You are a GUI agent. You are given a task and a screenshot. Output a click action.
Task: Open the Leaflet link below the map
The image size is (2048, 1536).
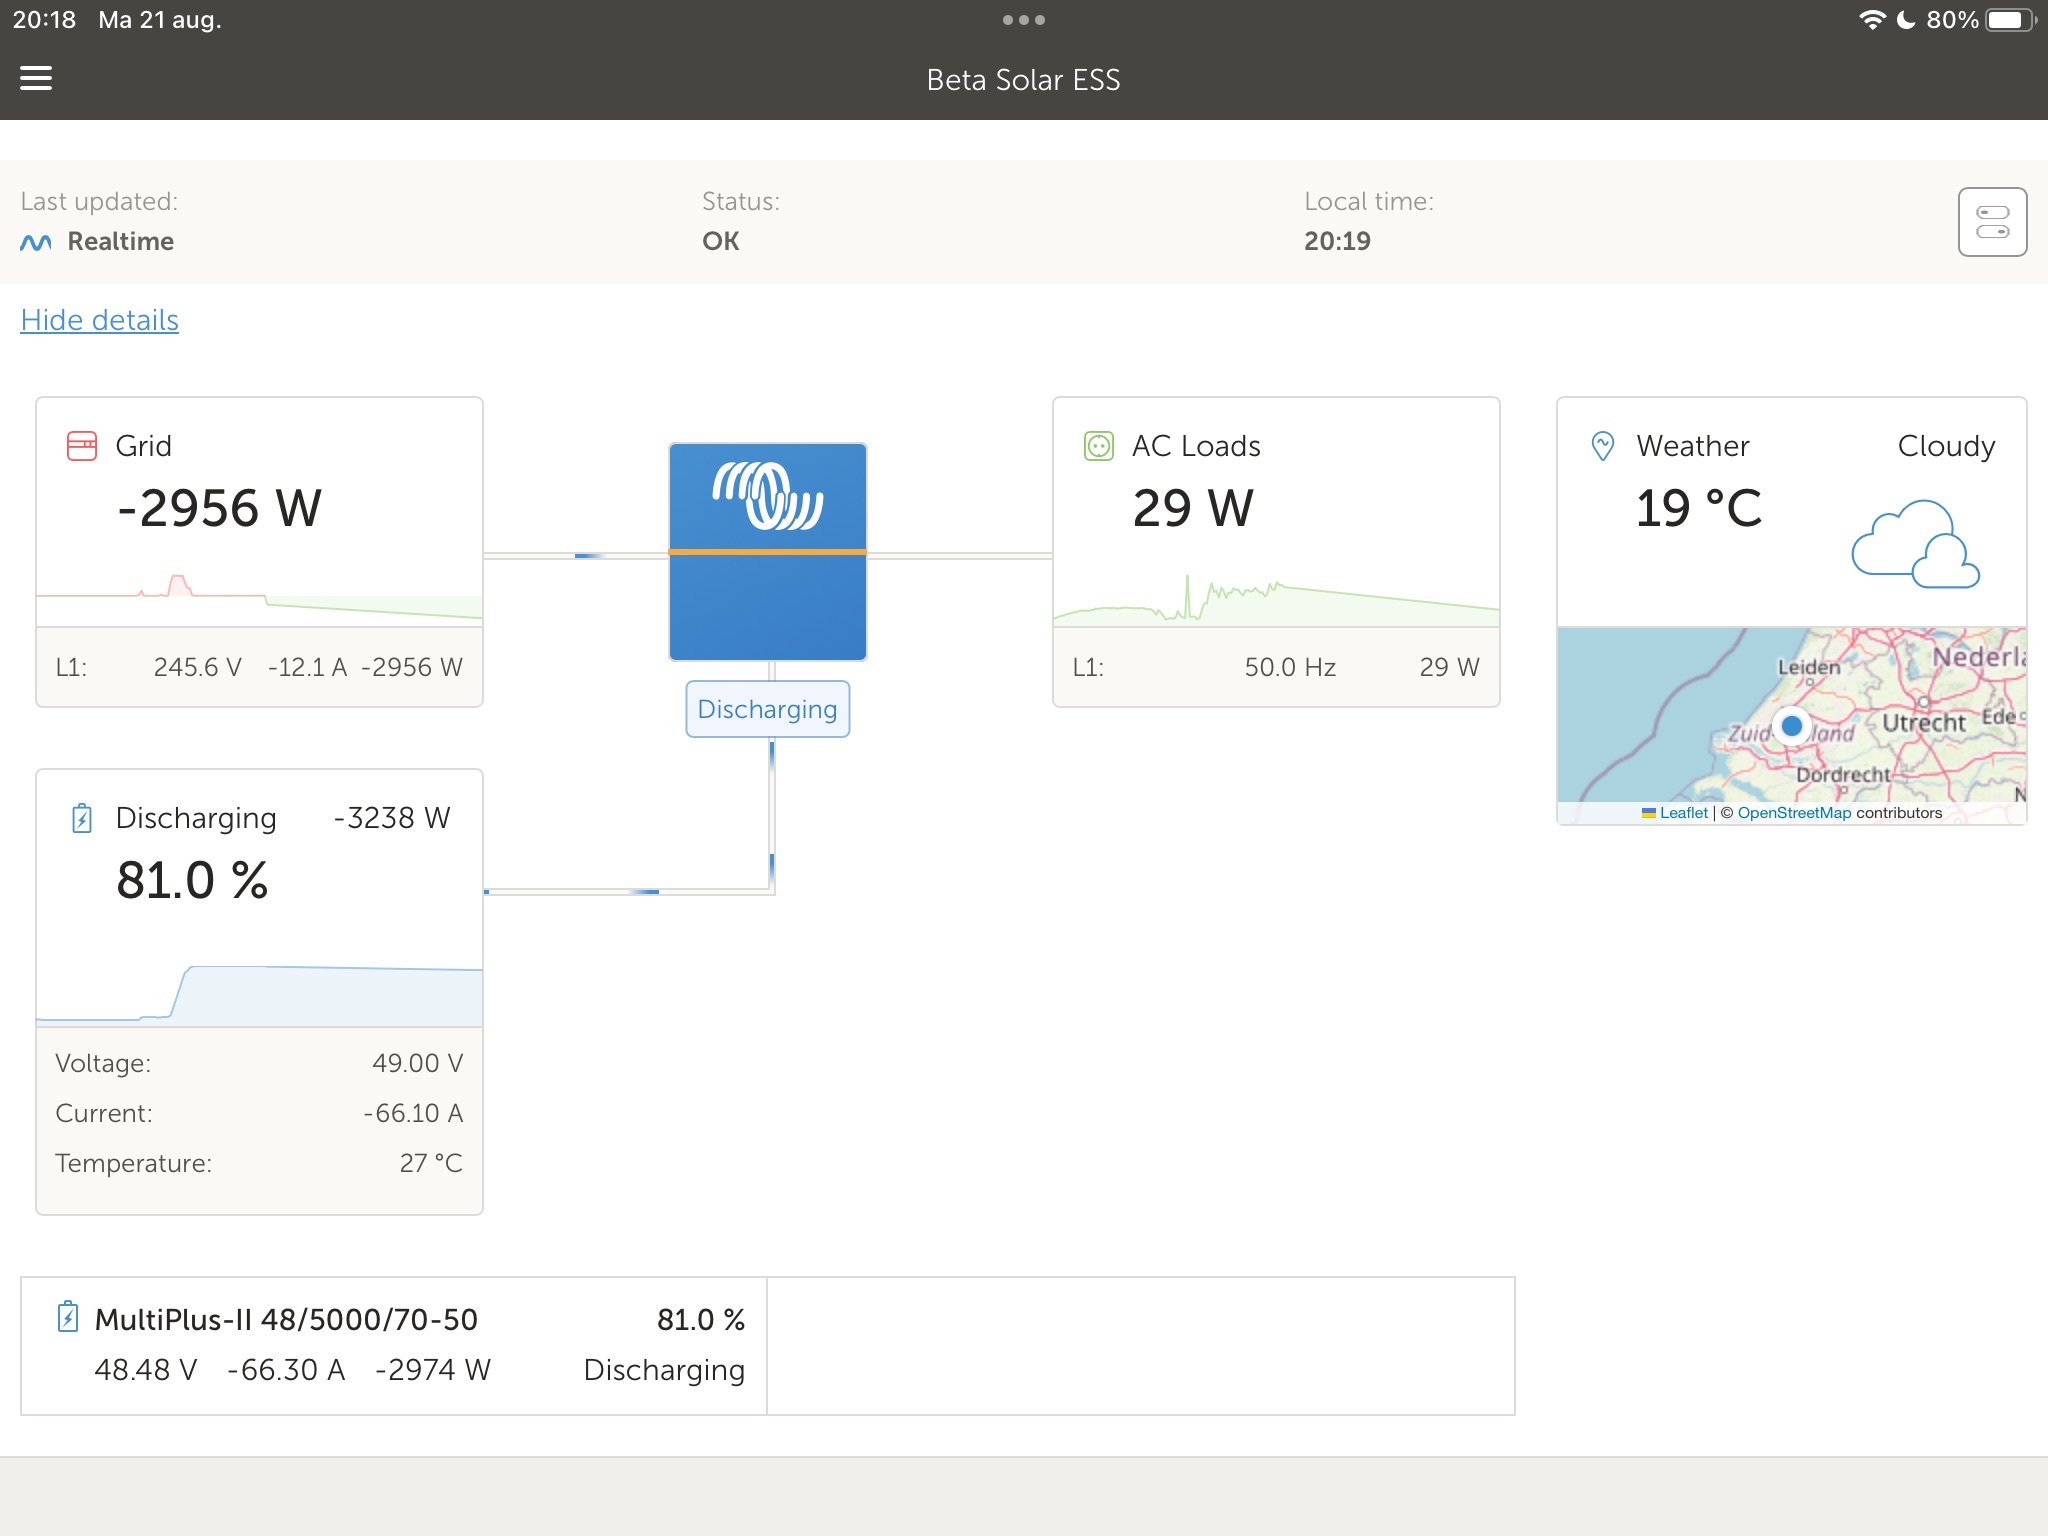pyautogui.click(x=1683, y=812)
